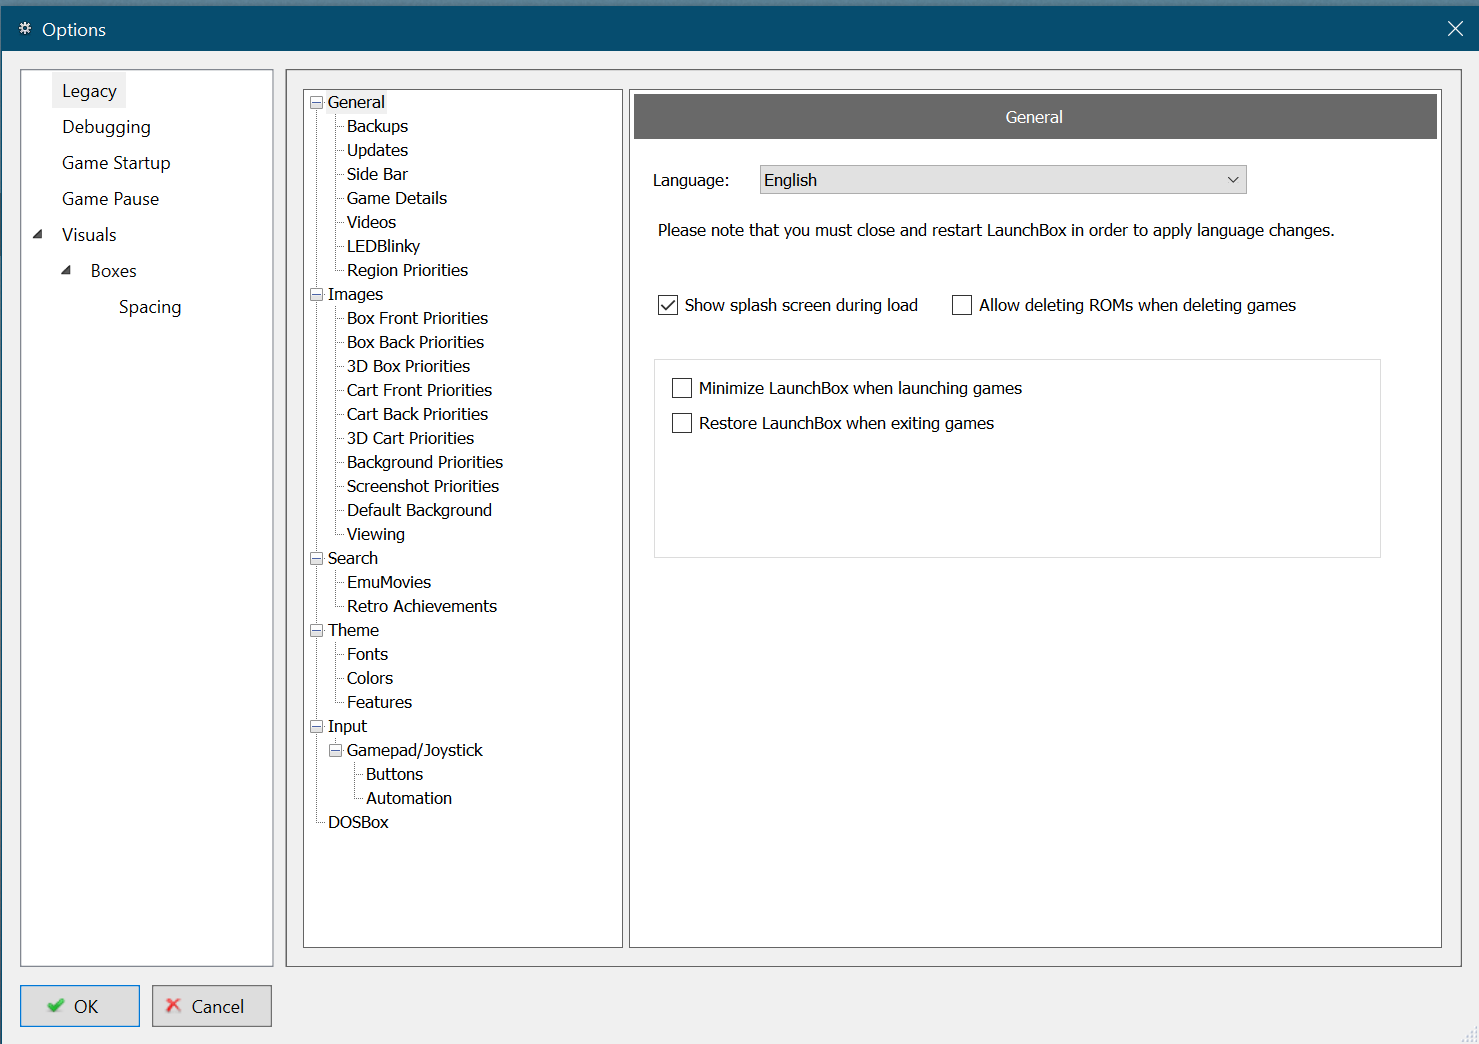Open Retro Achievements settings
Screen dimensions: 1479x1044
point(421,606)
